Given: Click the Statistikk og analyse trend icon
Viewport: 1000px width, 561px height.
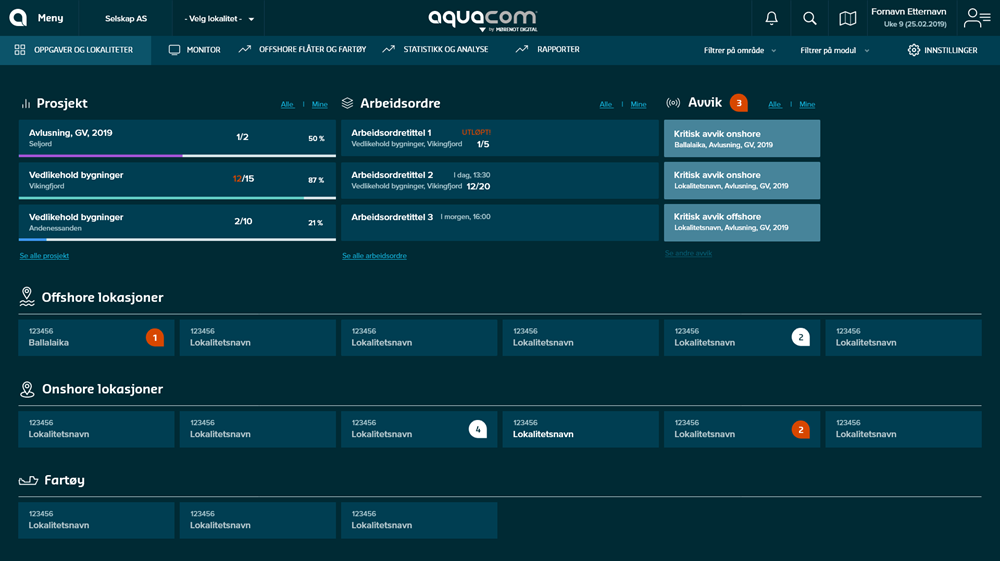Looking at the screenshot, I should (x=388, y=49).
